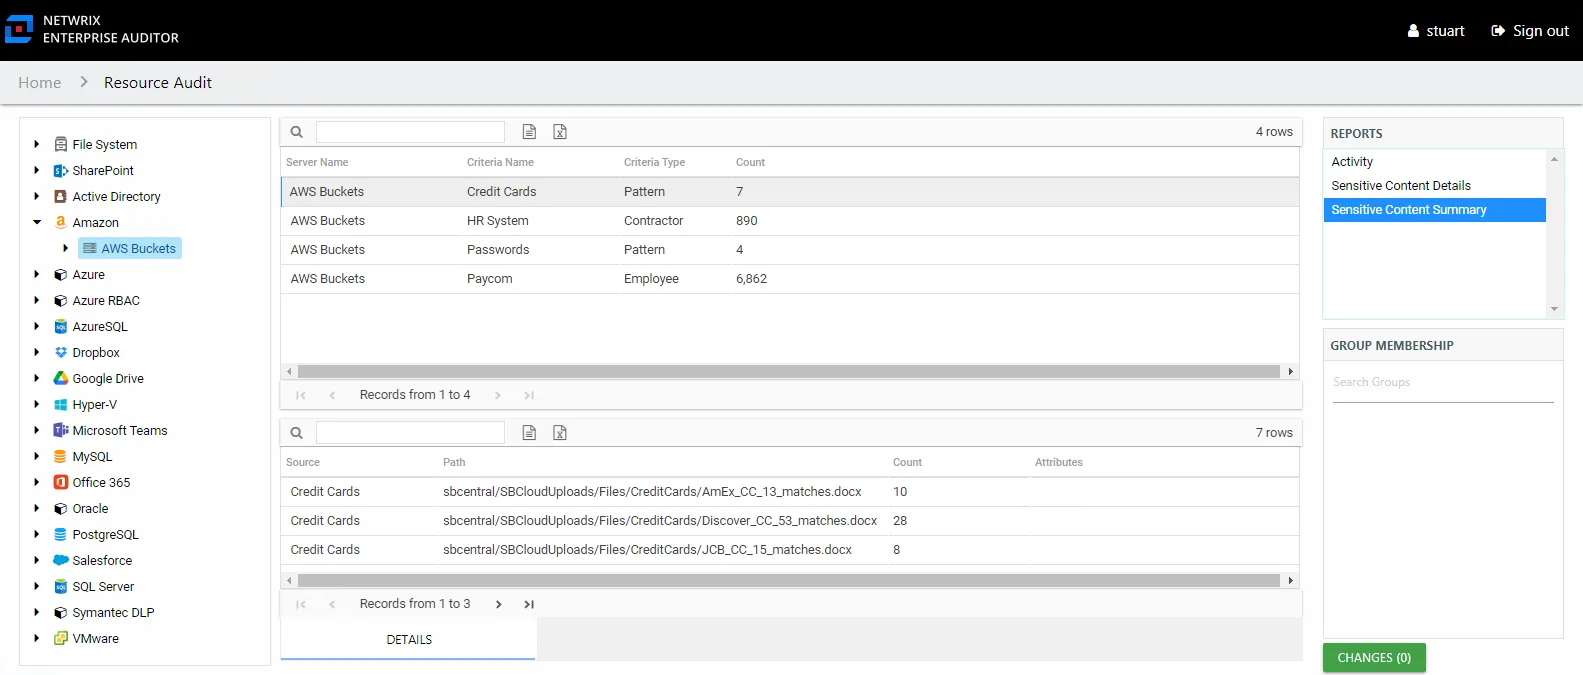Screen dimensions: 1583x675
Task: Select the Sensitive Content Summary report
Action: 1434,210
